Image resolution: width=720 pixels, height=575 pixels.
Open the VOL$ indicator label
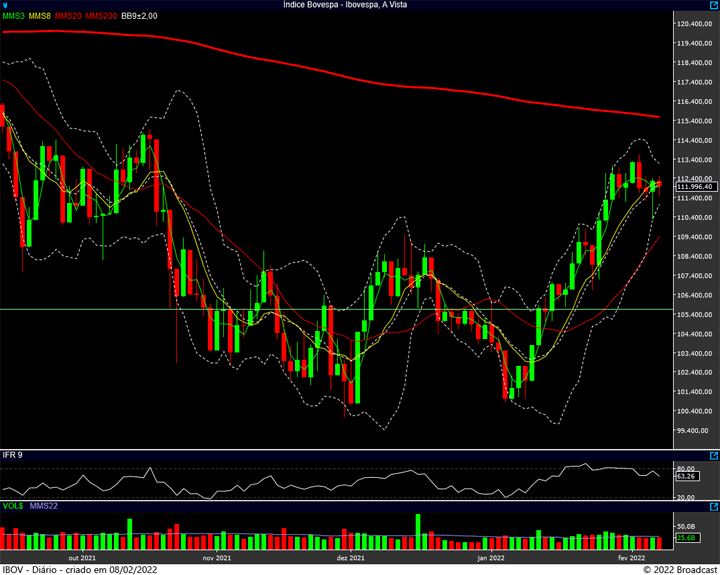click(13, 506)
